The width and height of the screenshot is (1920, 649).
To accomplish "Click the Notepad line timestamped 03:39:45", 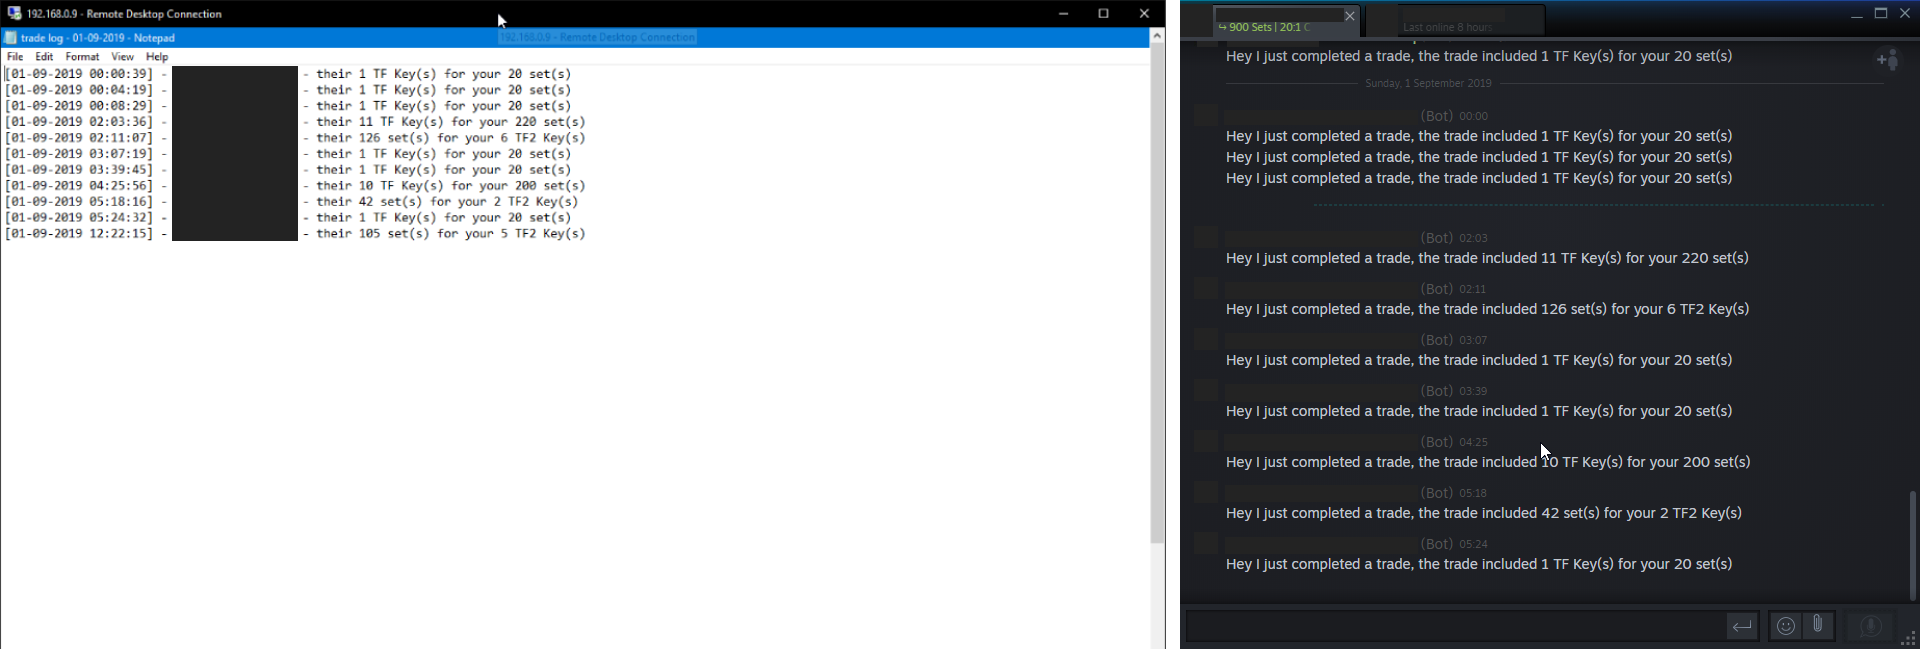I will click(x=288, y=170).
